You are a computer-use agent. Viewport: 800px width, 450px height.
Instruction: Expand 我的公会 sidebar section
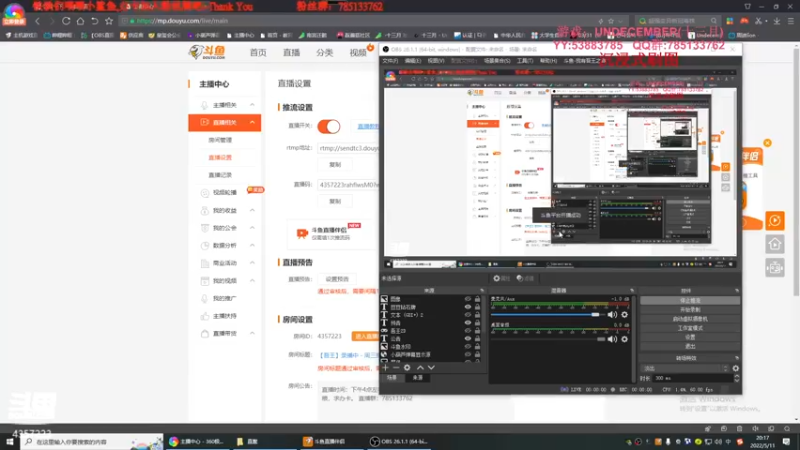click(x=252, y=228)
